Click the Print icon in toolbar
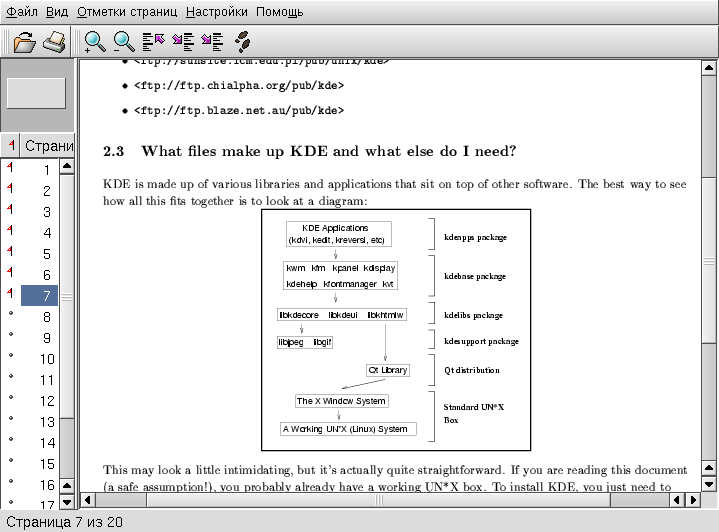This screenshot has height=532, width=719. [x=53, y=42]
